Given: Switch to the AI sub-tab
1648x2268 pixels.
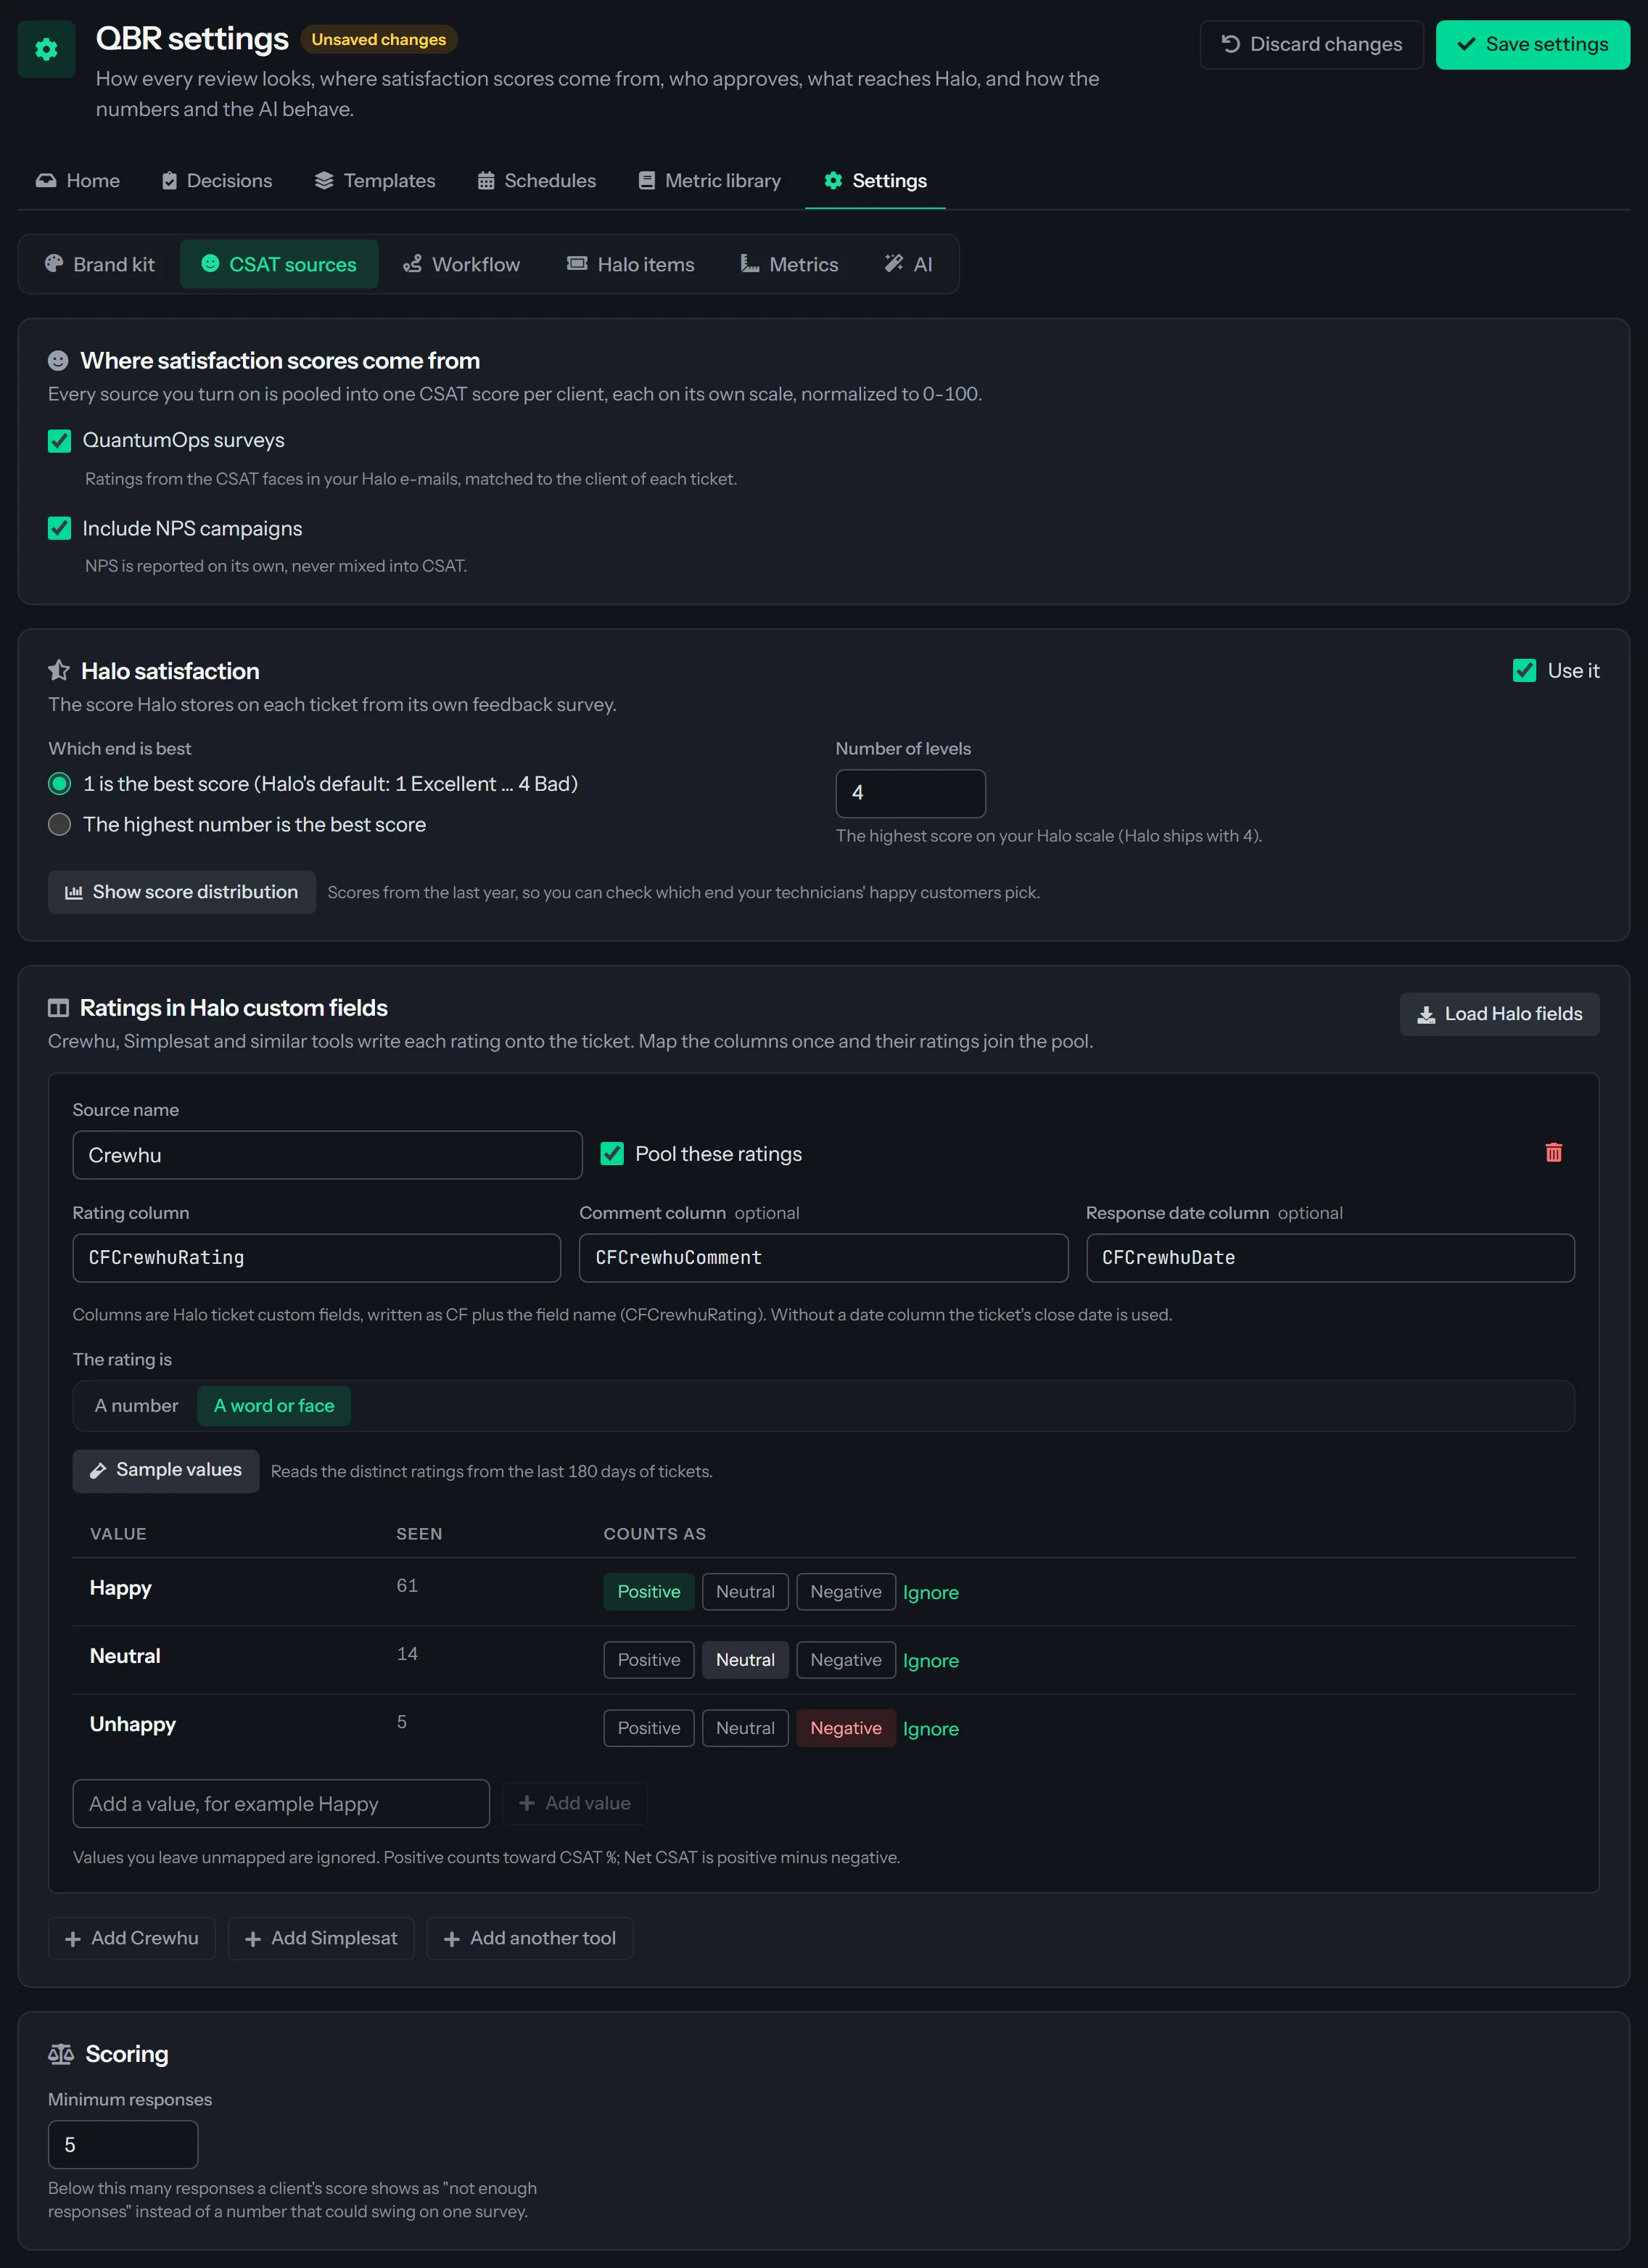Looking at the screenshot, I should [909, 265].
